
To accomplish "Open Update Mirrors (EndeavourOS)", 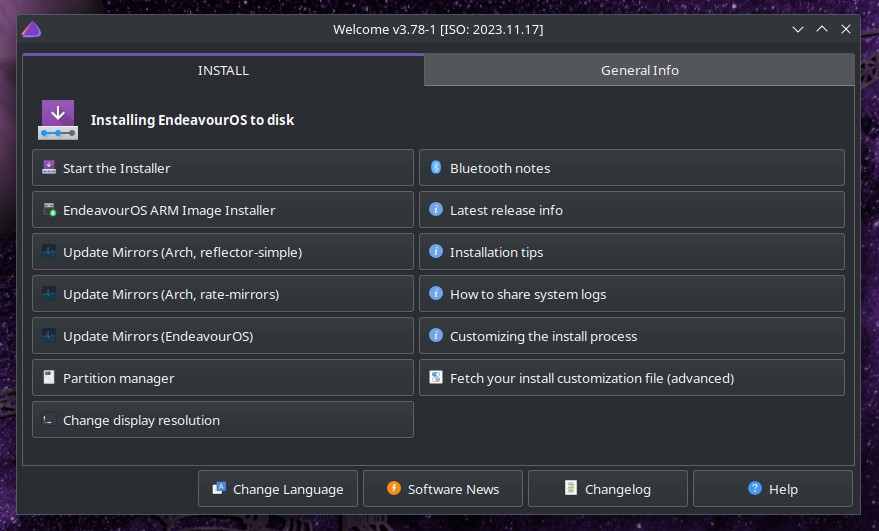I will (x=223, y=336).
